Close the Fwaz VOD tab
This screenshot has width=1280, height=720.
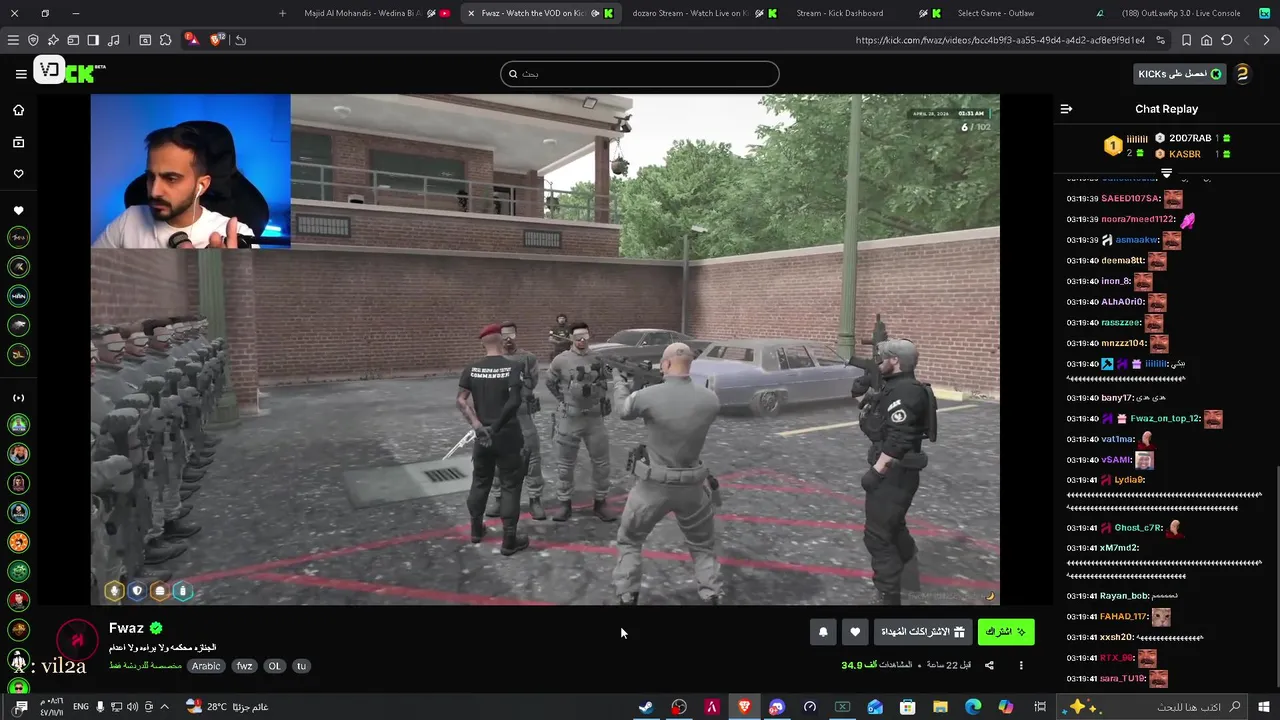coord(471,13)
